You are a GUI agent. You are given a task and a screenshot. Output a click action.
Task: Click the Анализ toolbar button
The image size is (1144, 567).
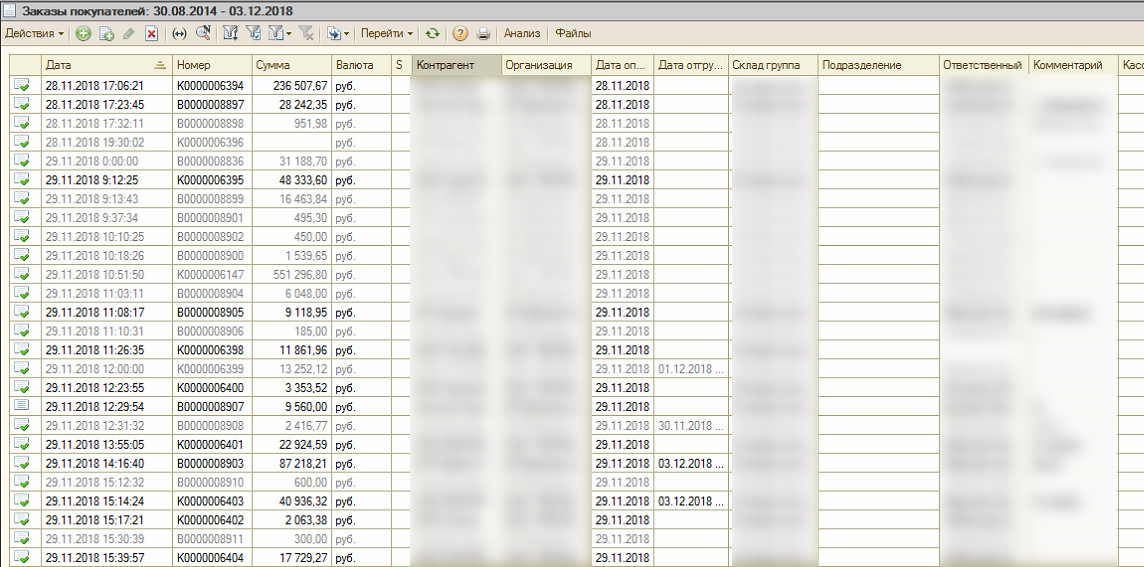[522, 33]
